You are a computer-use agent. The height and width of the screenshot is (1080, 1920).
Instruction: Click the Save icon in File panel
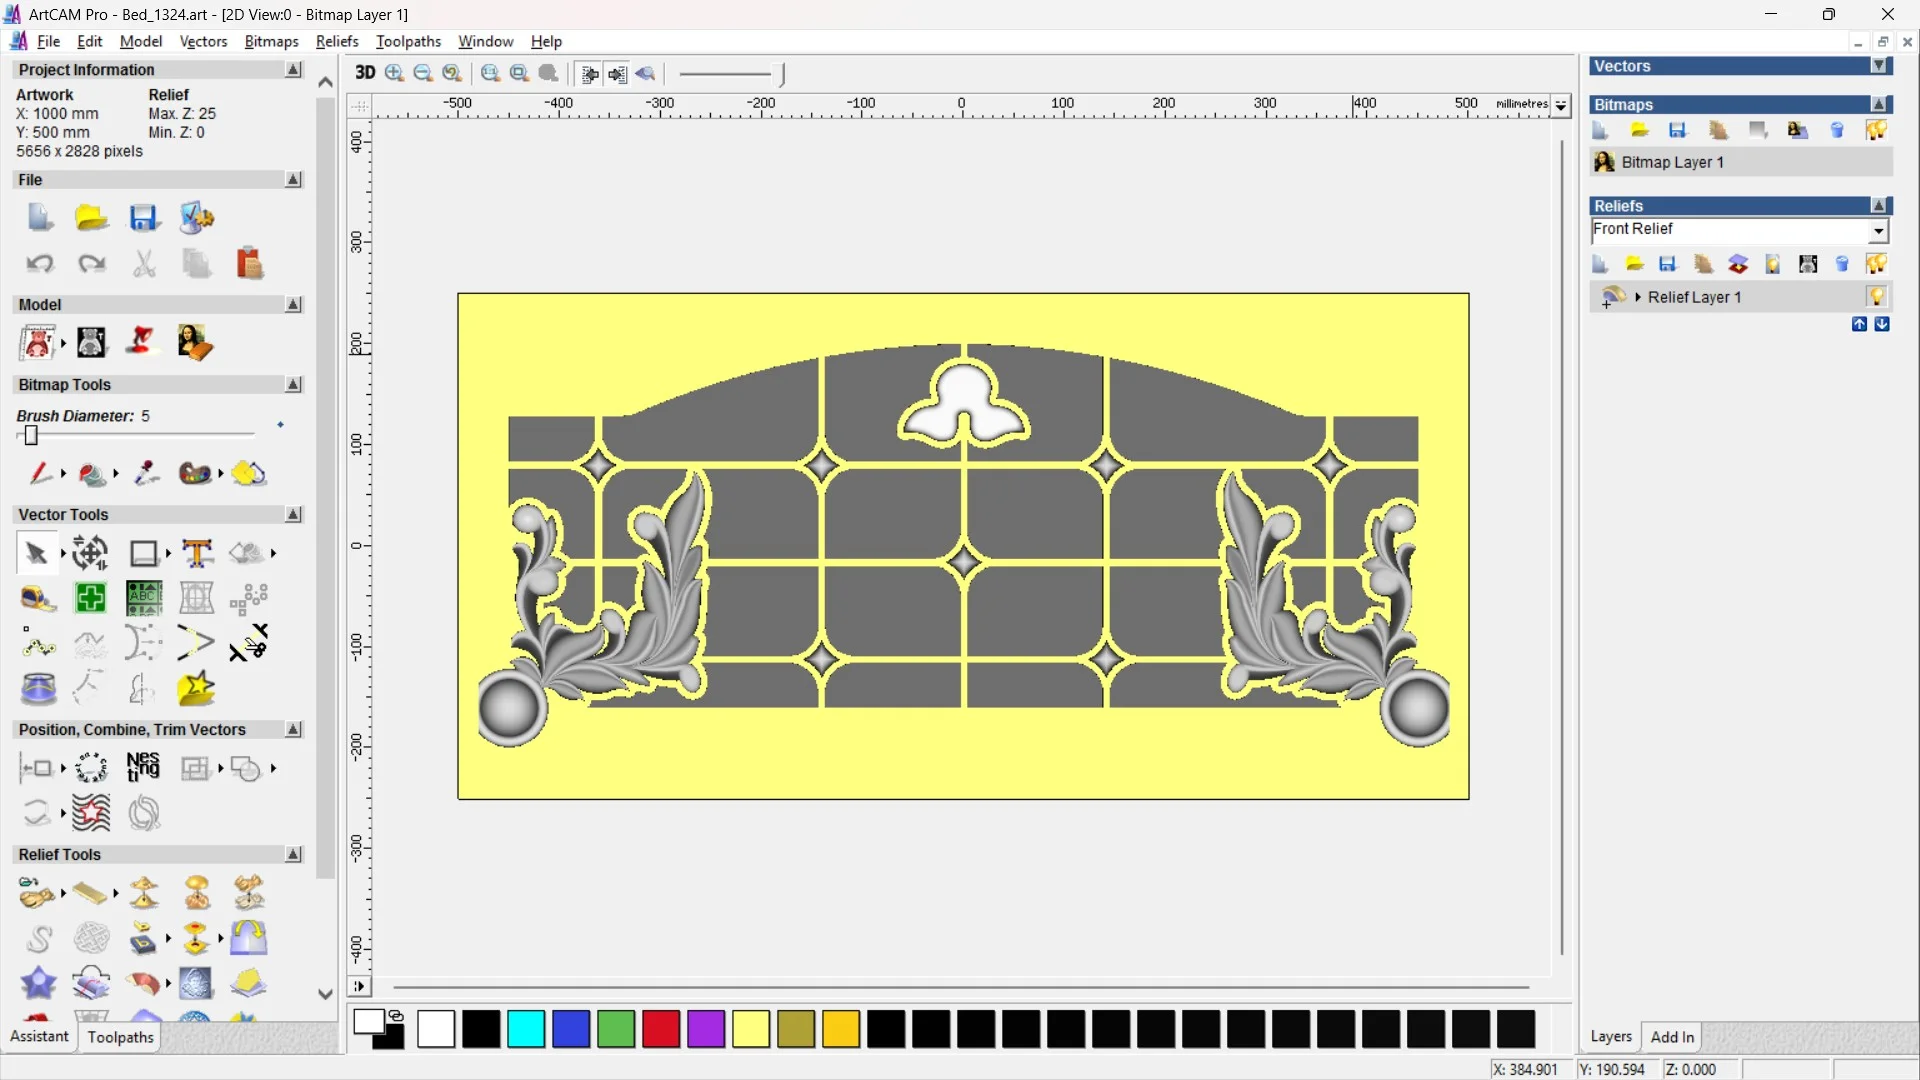point(144,218)
